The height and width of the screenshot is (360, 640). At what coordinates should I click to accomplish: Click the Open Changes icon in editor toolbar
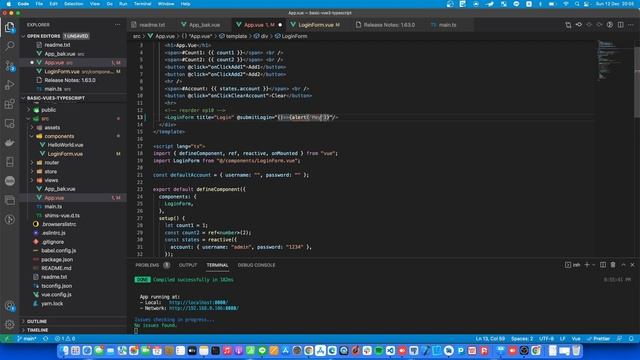point(568,25)
